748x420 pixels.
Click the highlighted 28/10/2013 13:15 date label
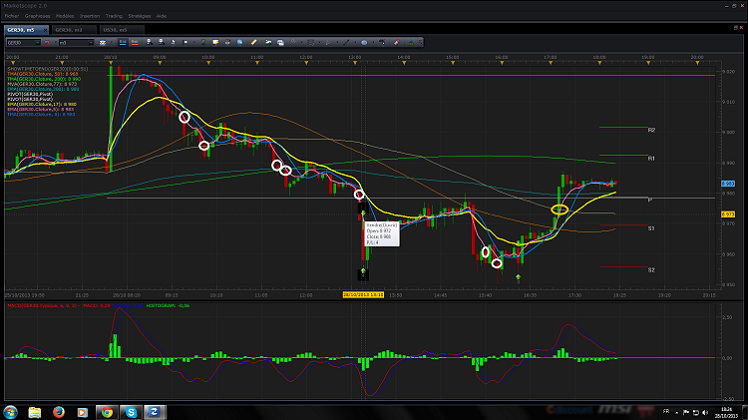pyautogui.click(x=364, y=295)
